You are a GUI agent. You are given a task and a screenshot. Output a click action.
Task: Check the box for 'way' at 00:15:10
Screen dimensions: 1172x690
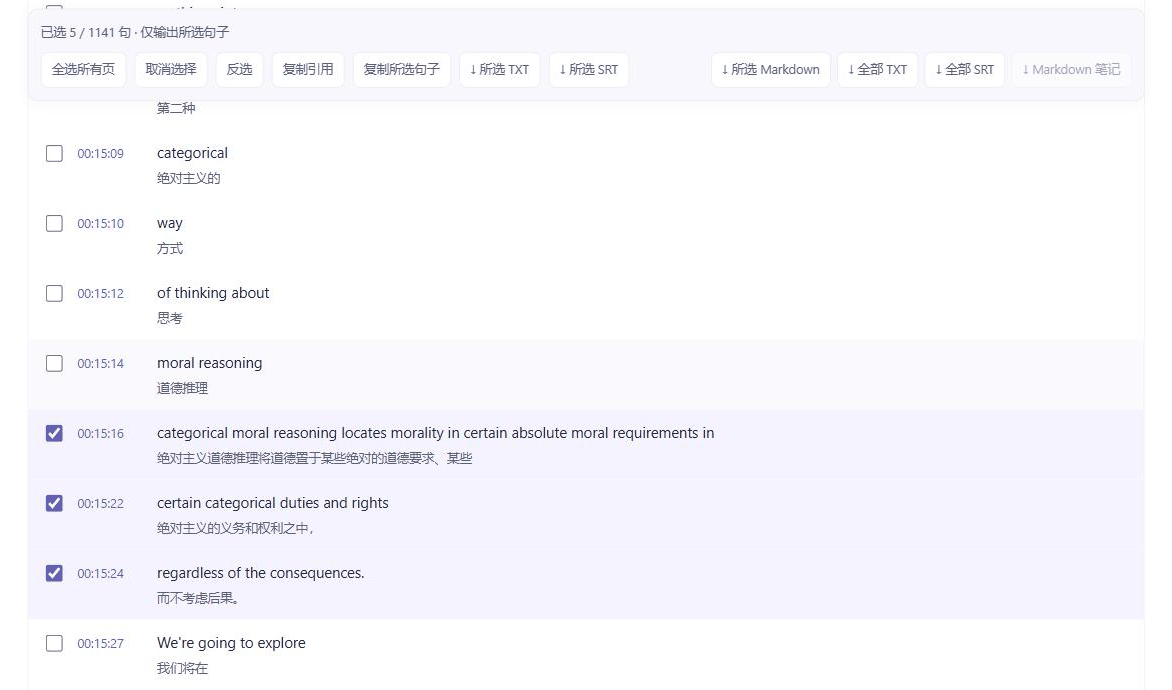(54, 224)
